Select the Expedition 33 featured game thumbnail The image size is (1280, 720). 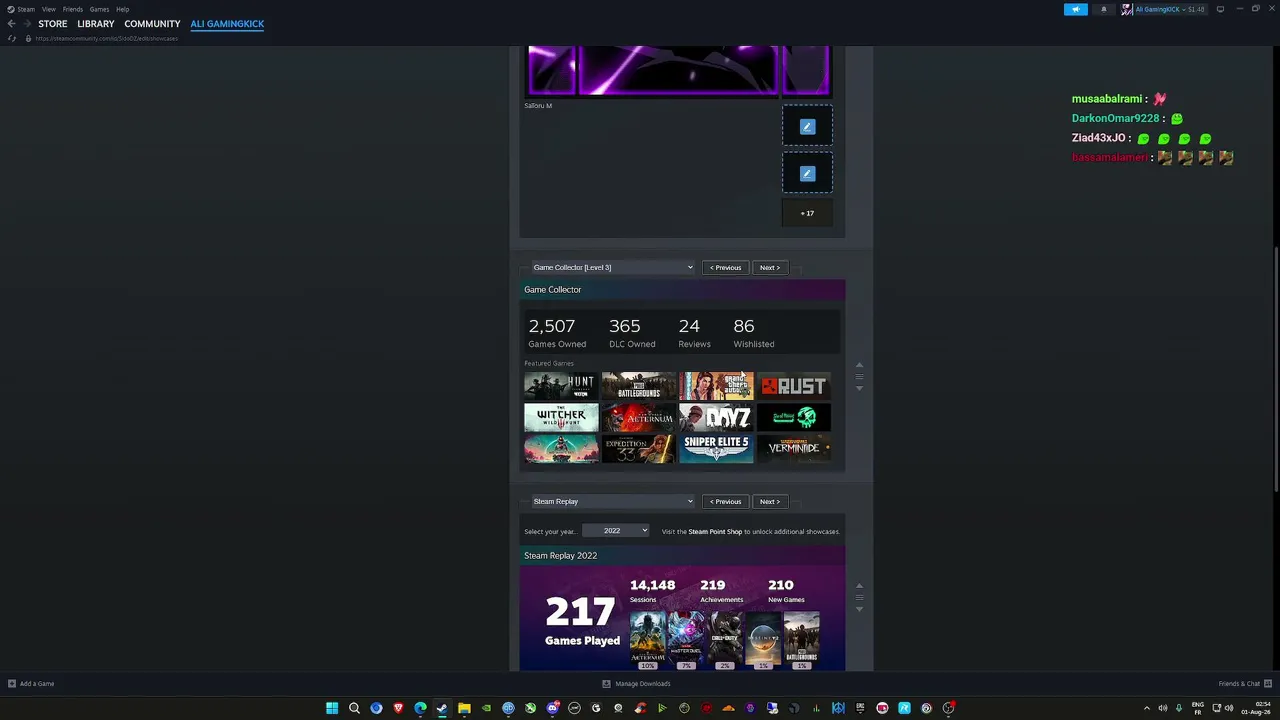coord(639,448)
